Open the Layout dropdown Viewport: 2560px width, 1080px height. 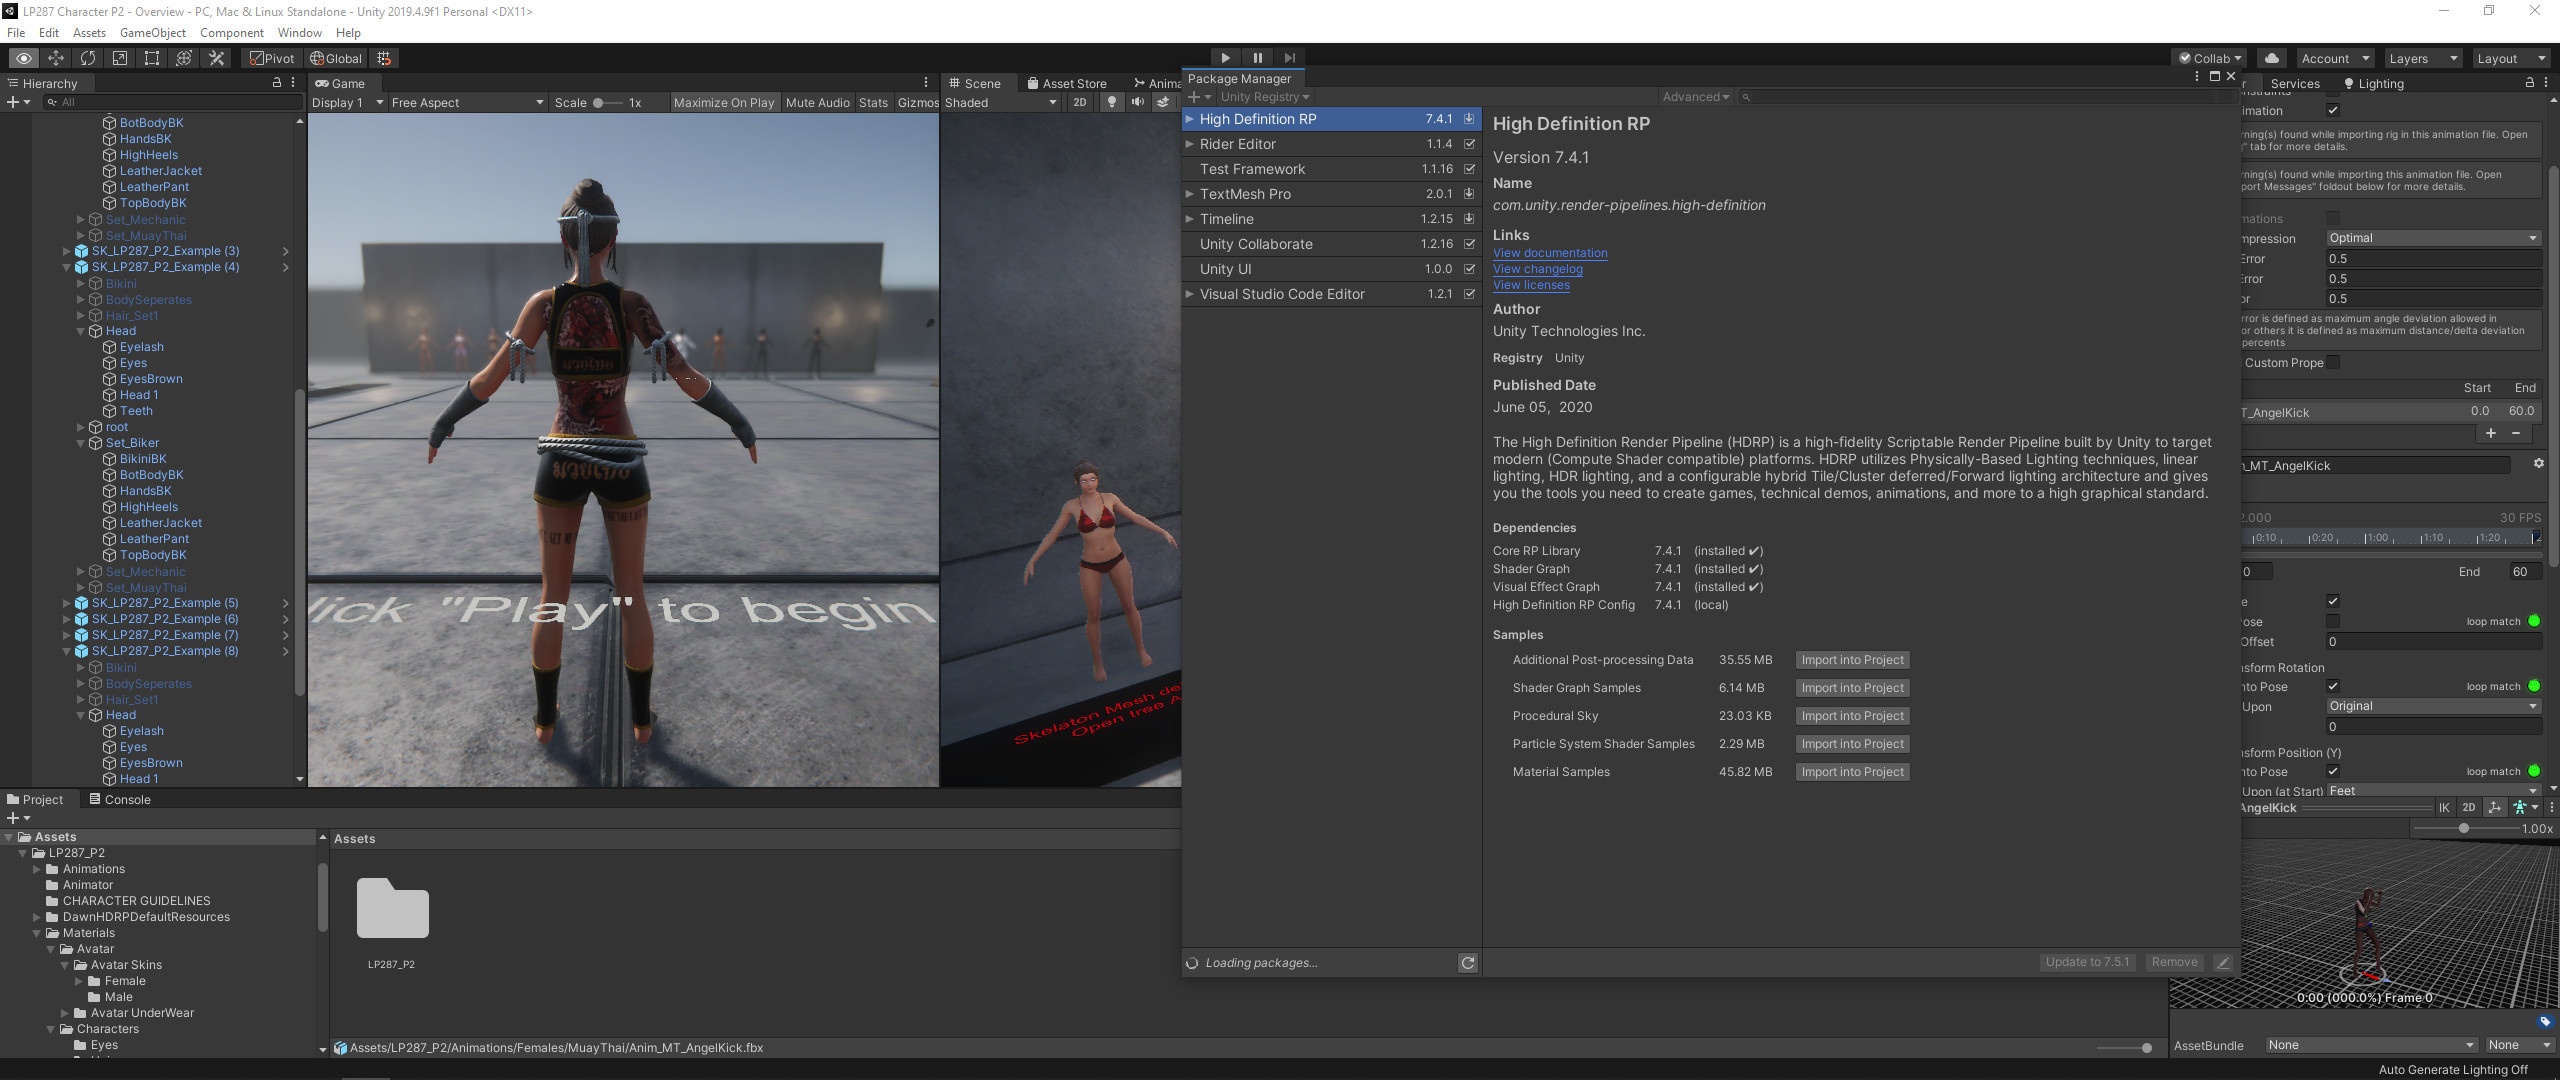pos(2510,58)
